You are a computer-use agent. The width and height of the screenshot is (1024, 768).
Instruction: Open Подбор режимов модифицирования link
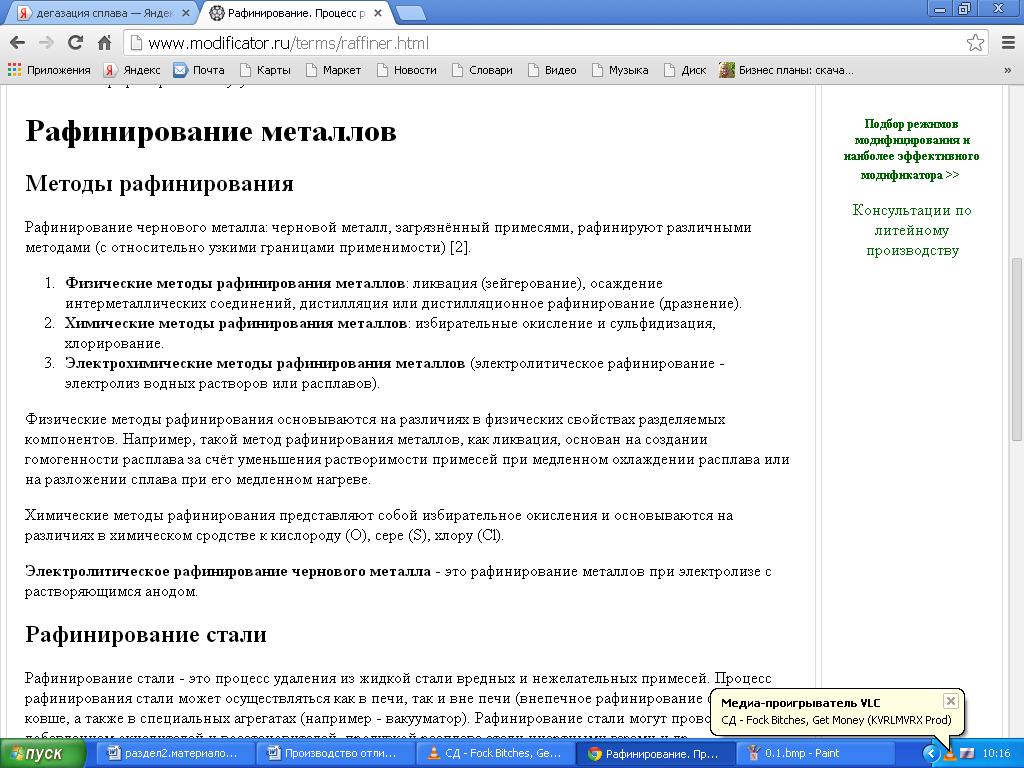pos(911,149)
